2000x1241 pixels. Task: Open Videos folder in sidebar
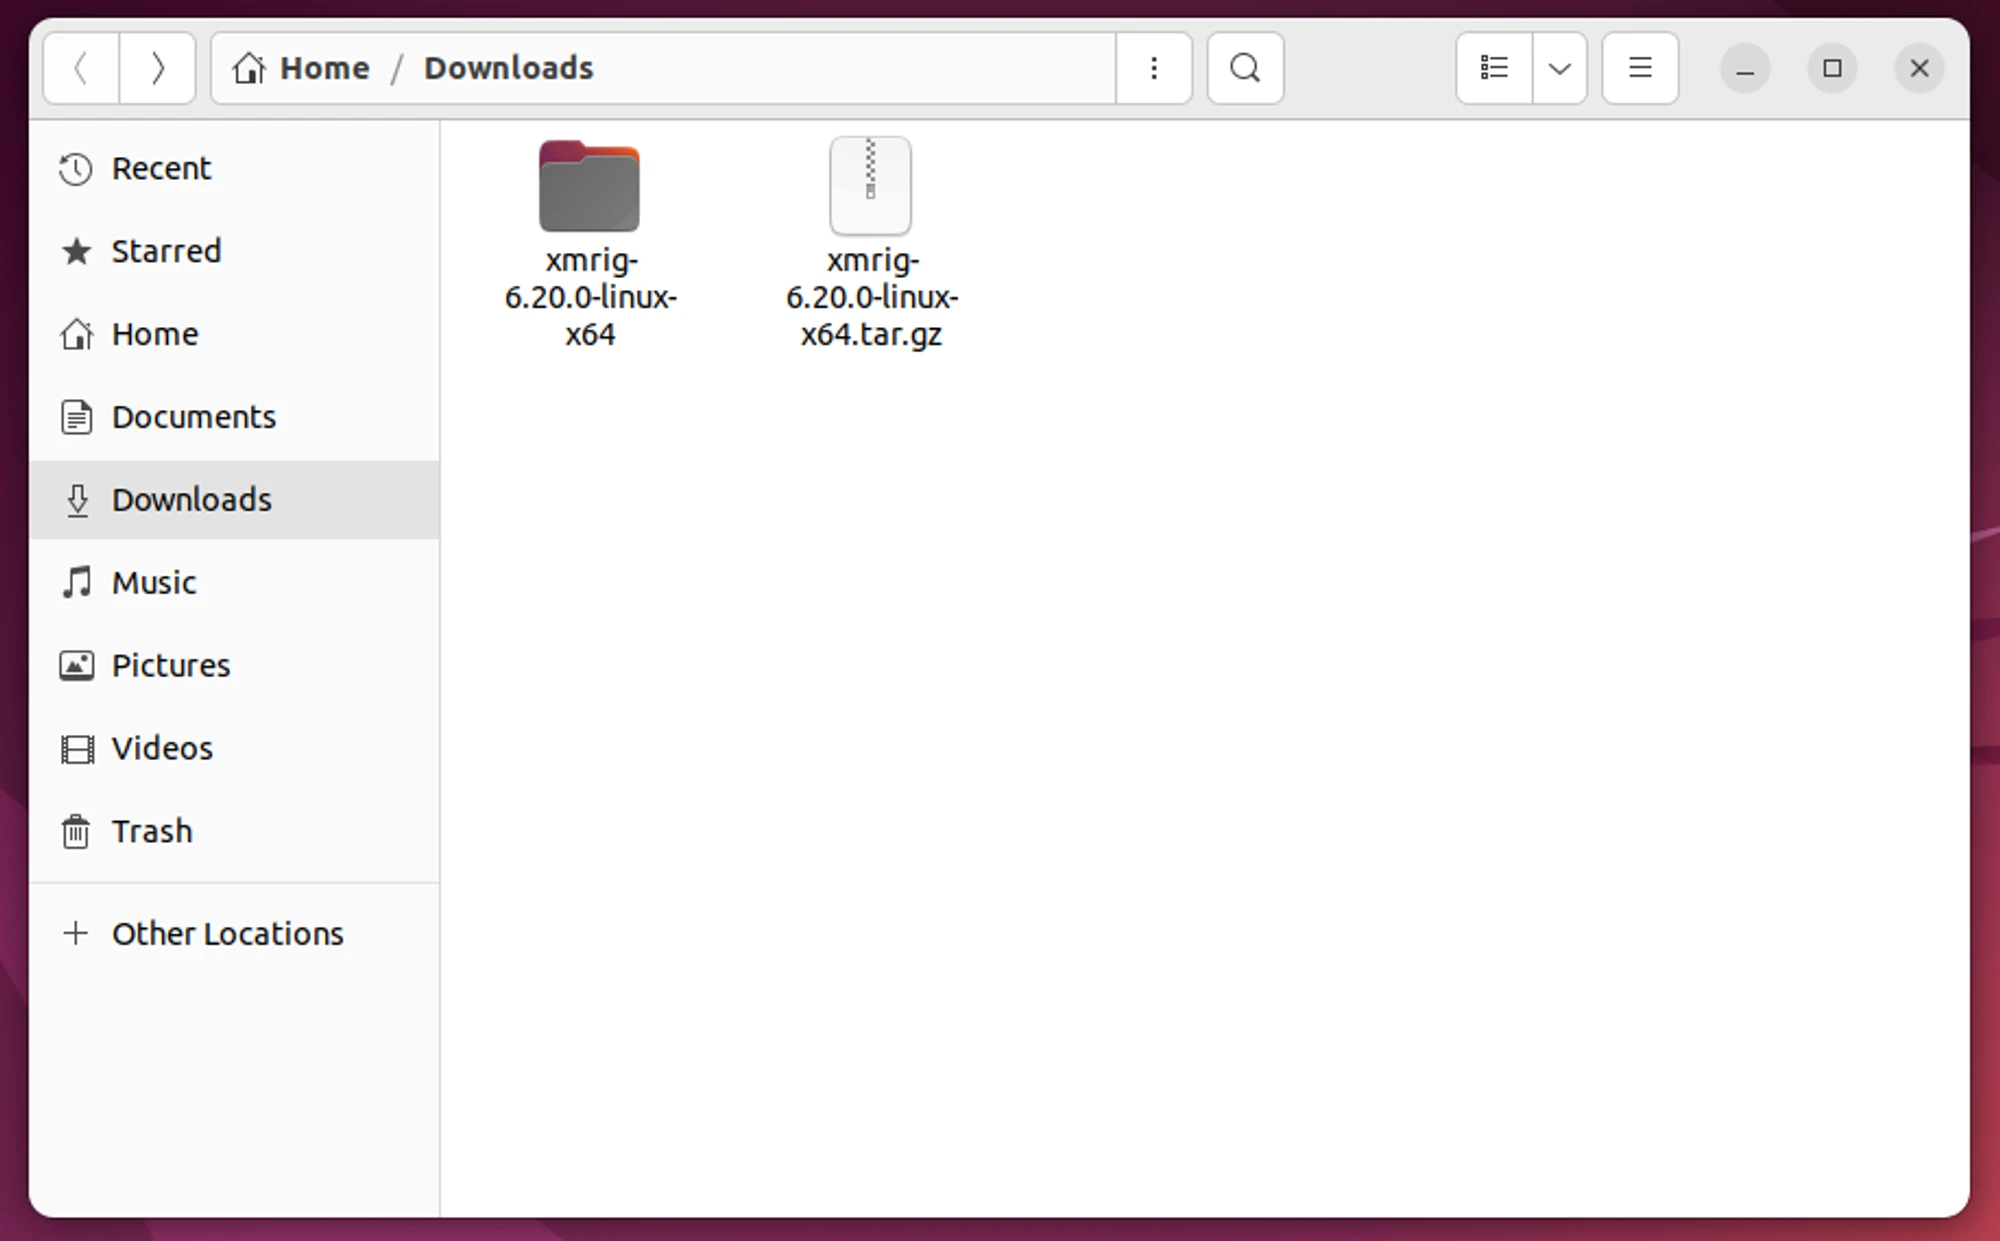[162, 749]
